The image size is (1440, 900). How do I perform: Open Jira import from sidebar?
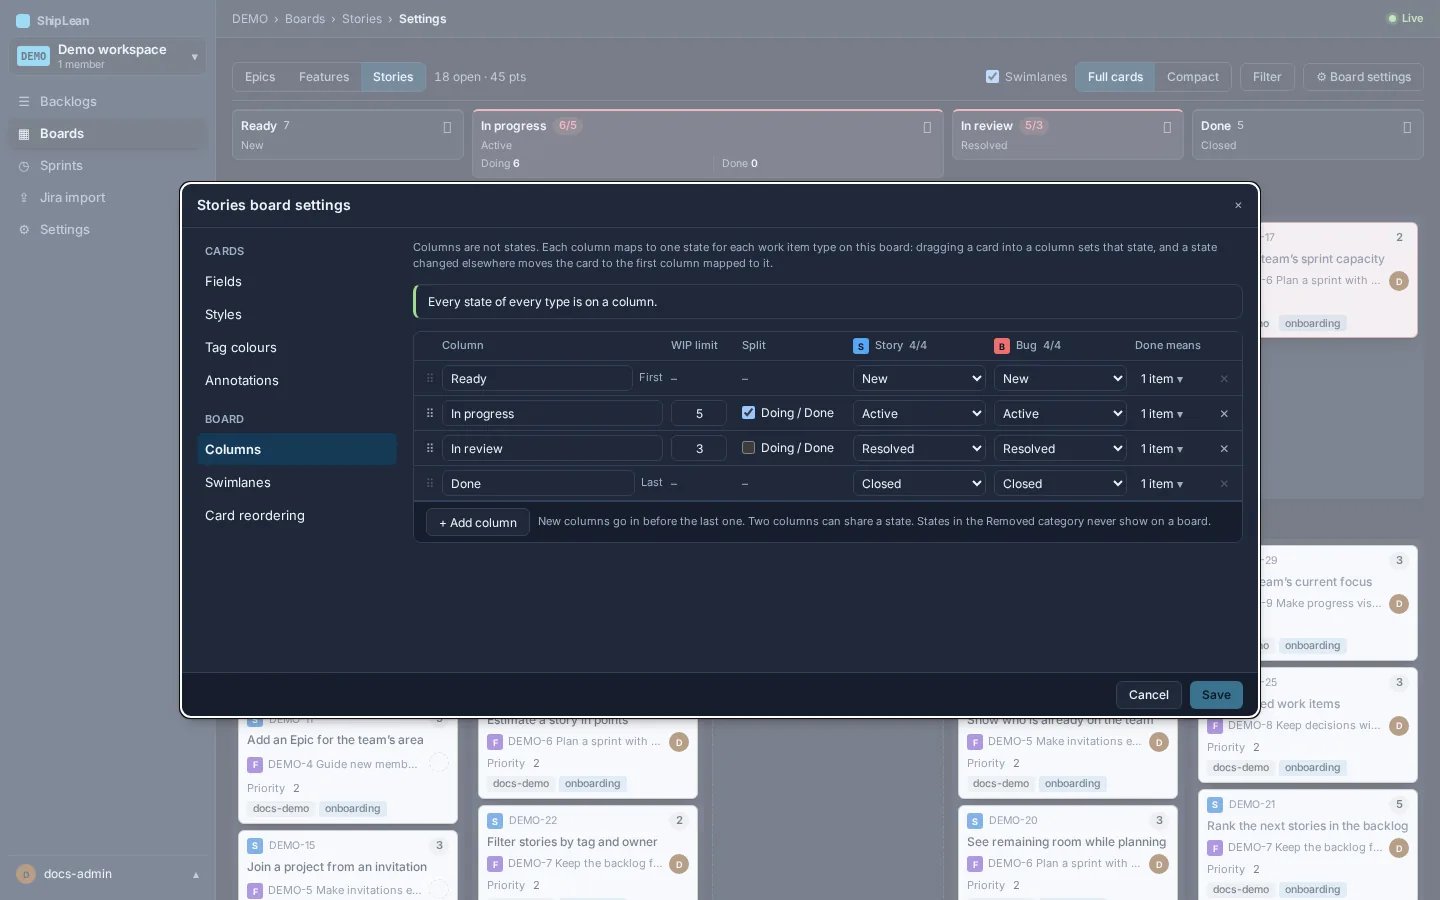click(x=72, y=198)
